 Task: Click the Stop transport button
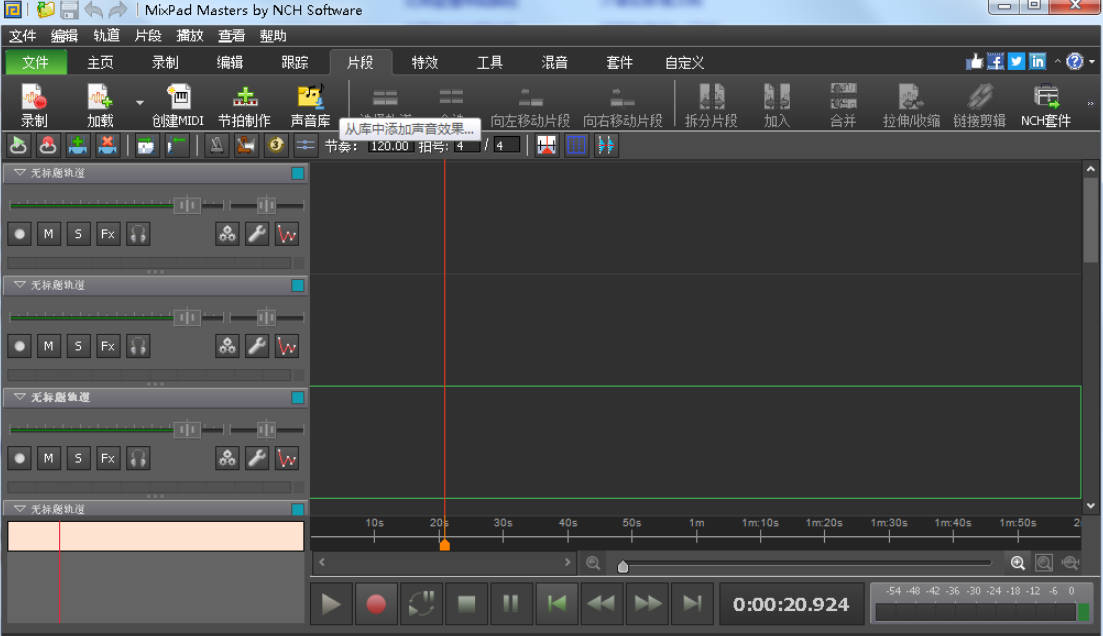click(466, 604)
